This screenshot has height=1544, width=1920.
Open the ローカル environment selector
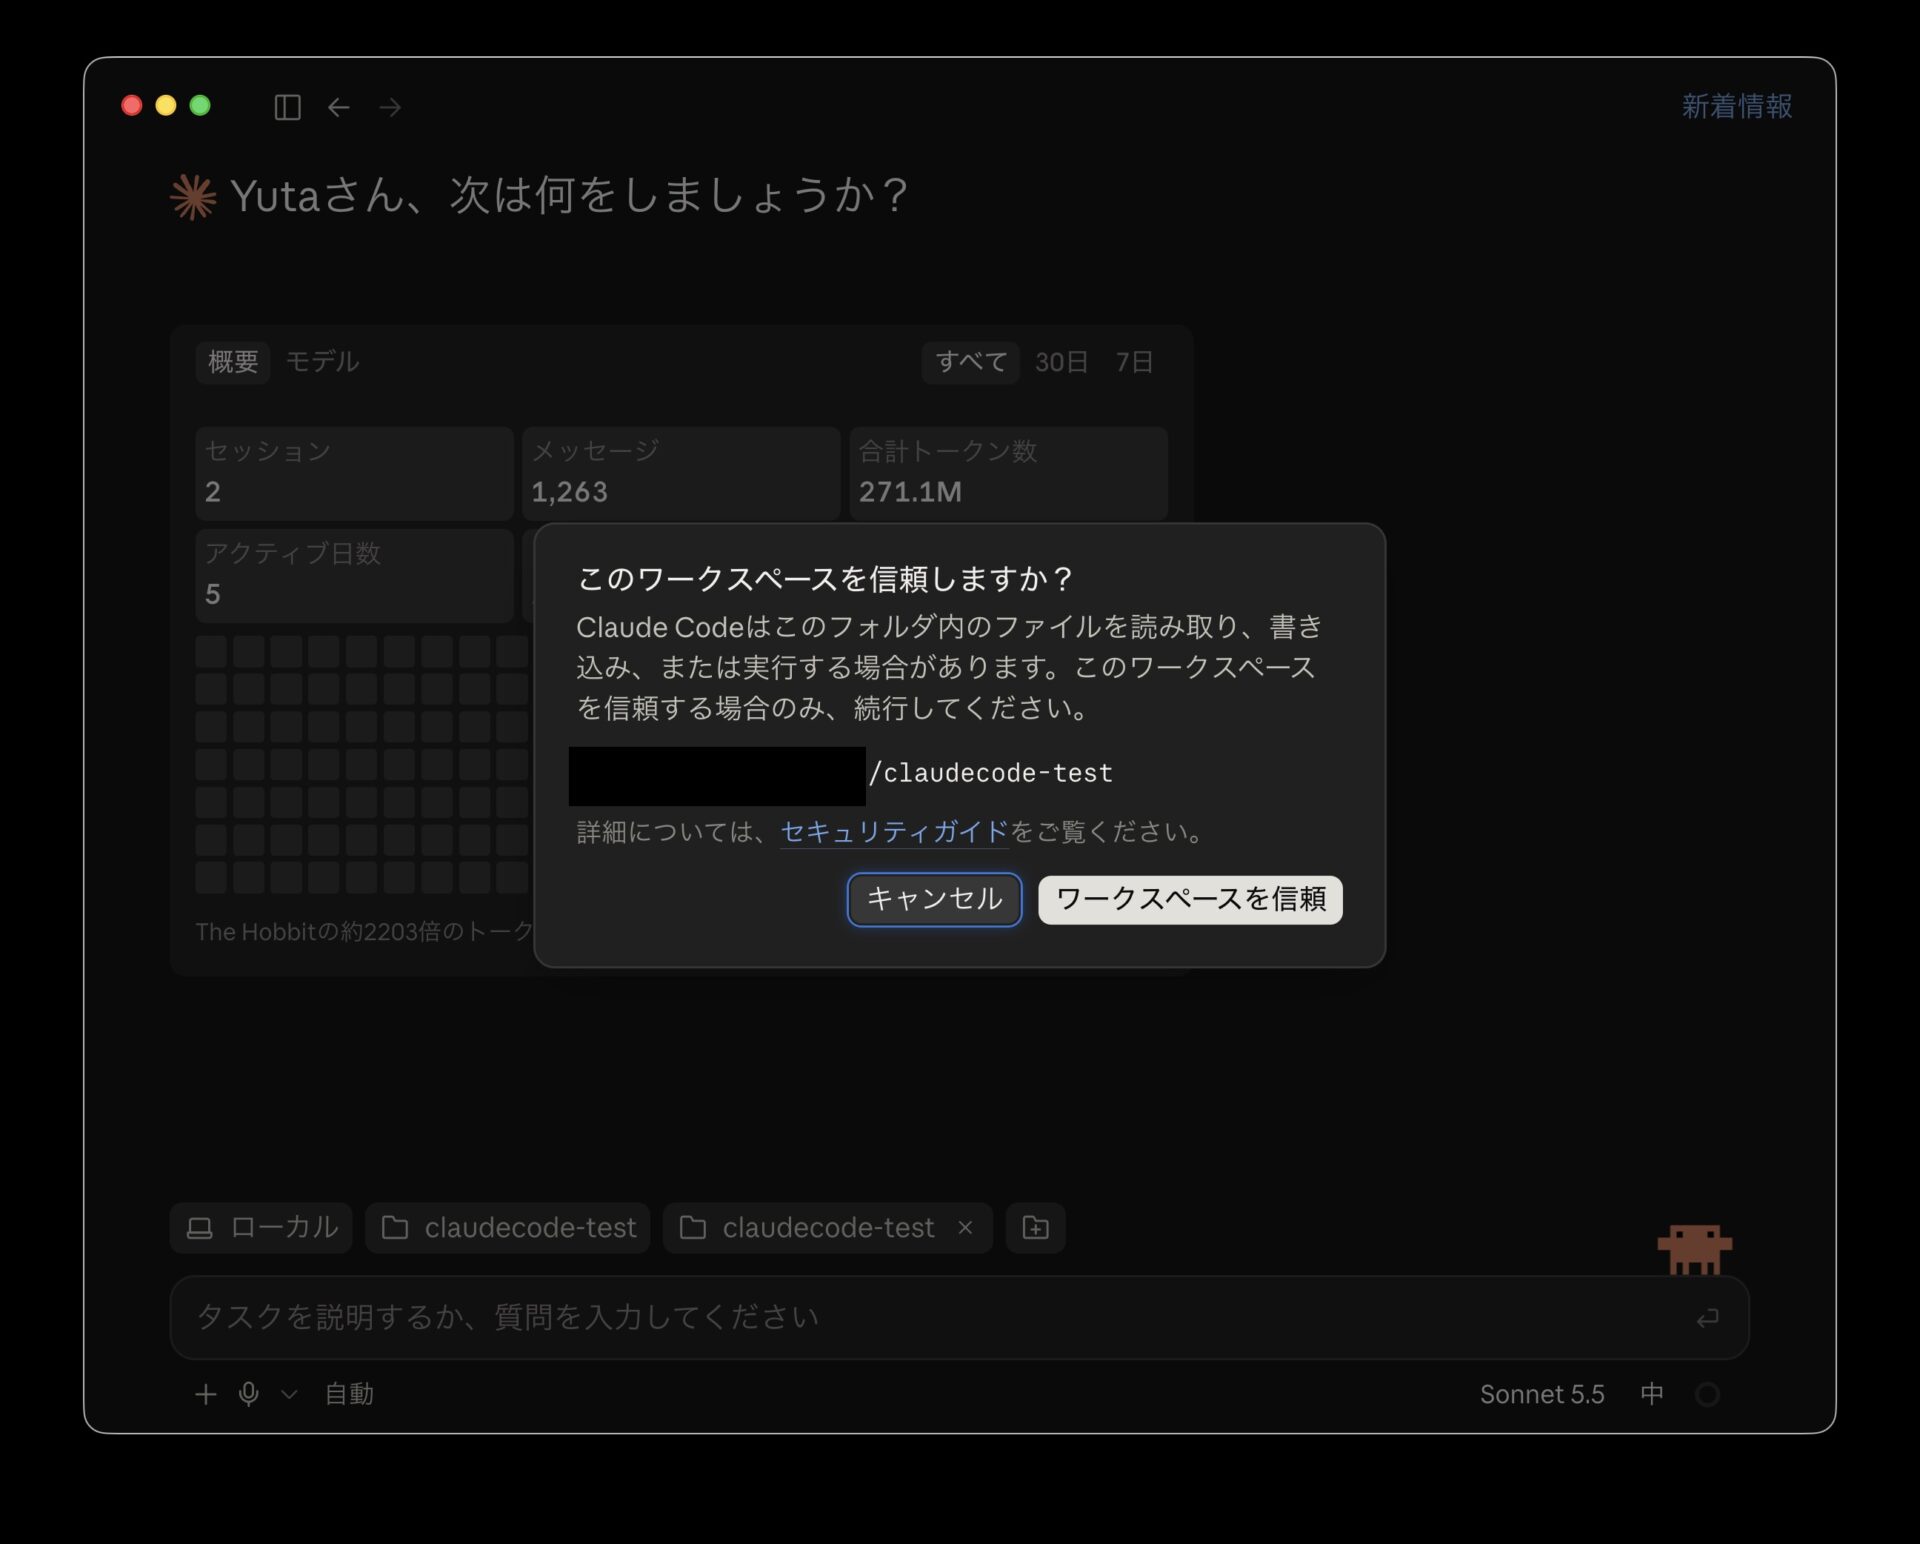point(261,1227)
